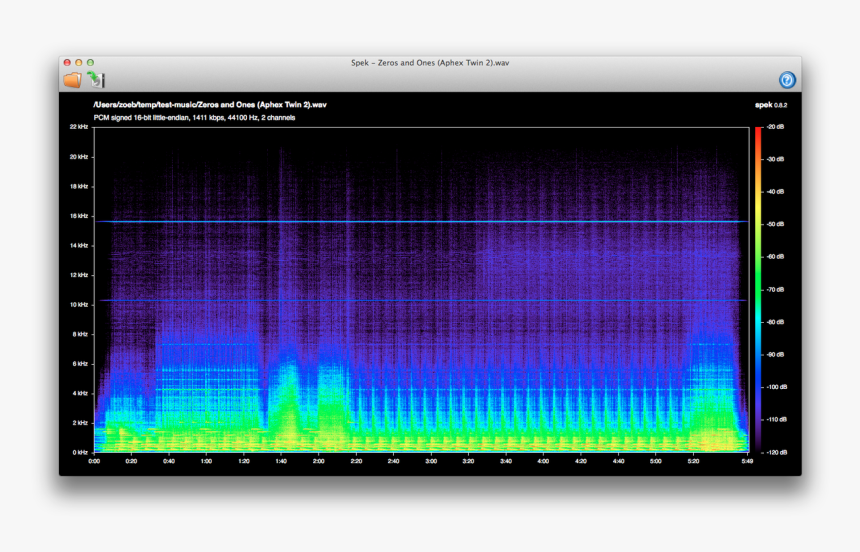860x552 pixels.
Task: Click the '-30 dB' scale label
Action: [775, 159]
